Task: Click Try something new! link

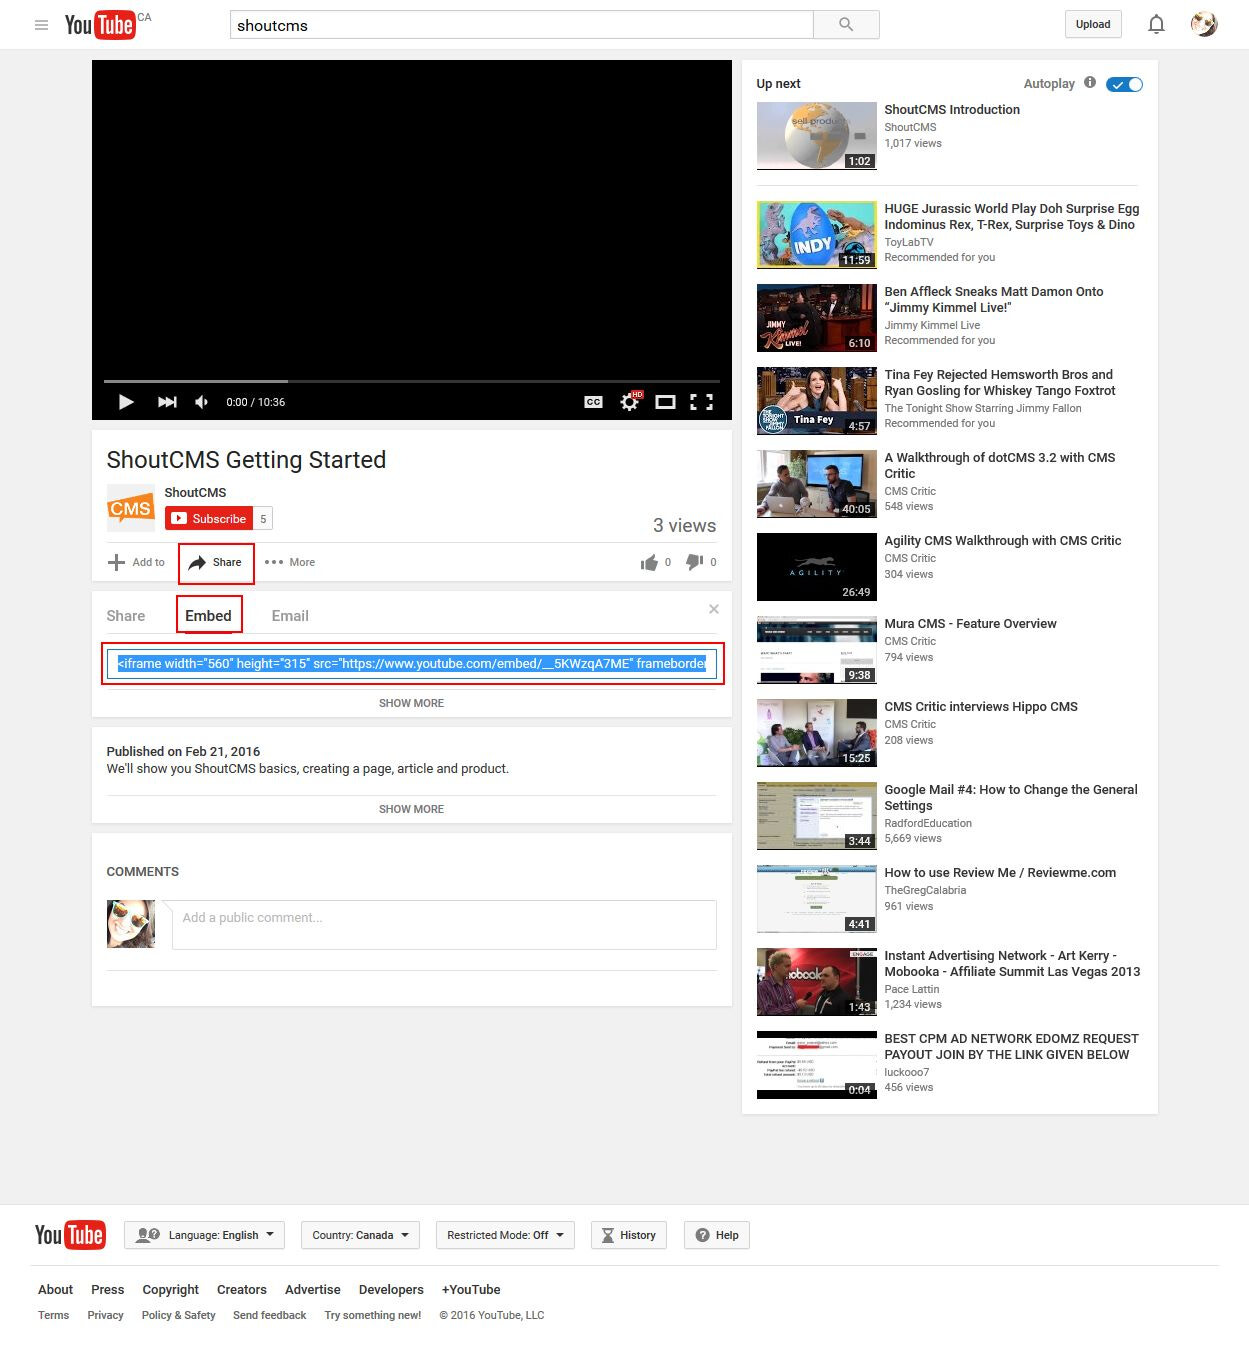Action: pyautogui.click(x=373, y=1315)
